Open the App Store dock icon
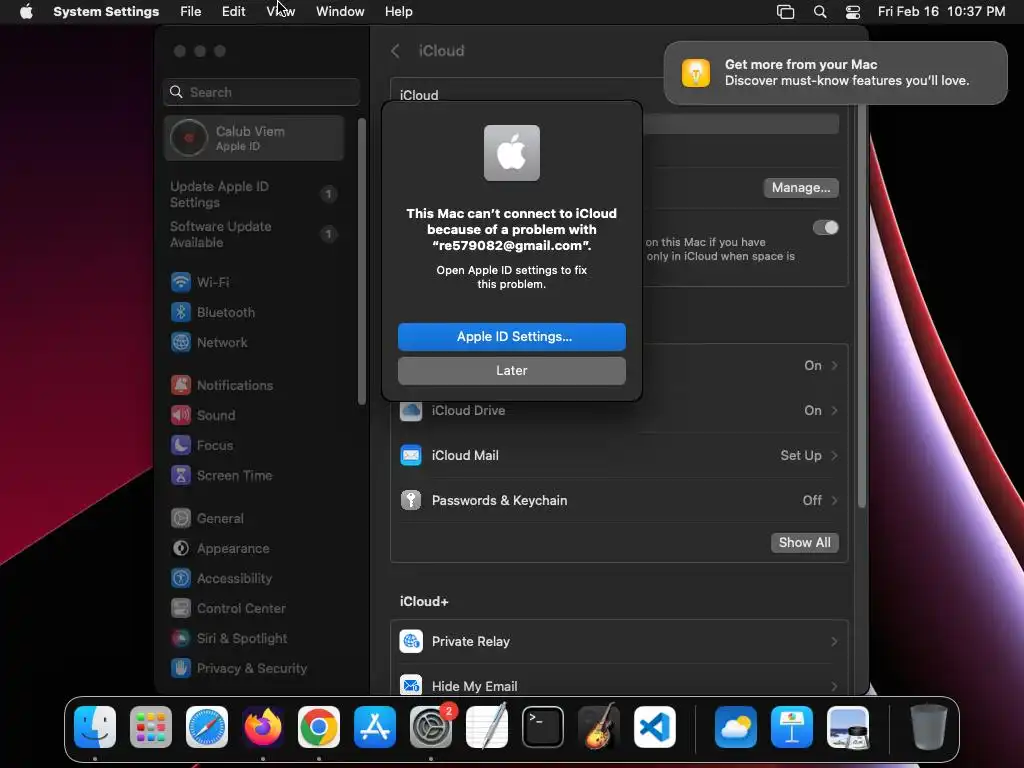The width and height of the screenshot is (1024, 768). 375,727
